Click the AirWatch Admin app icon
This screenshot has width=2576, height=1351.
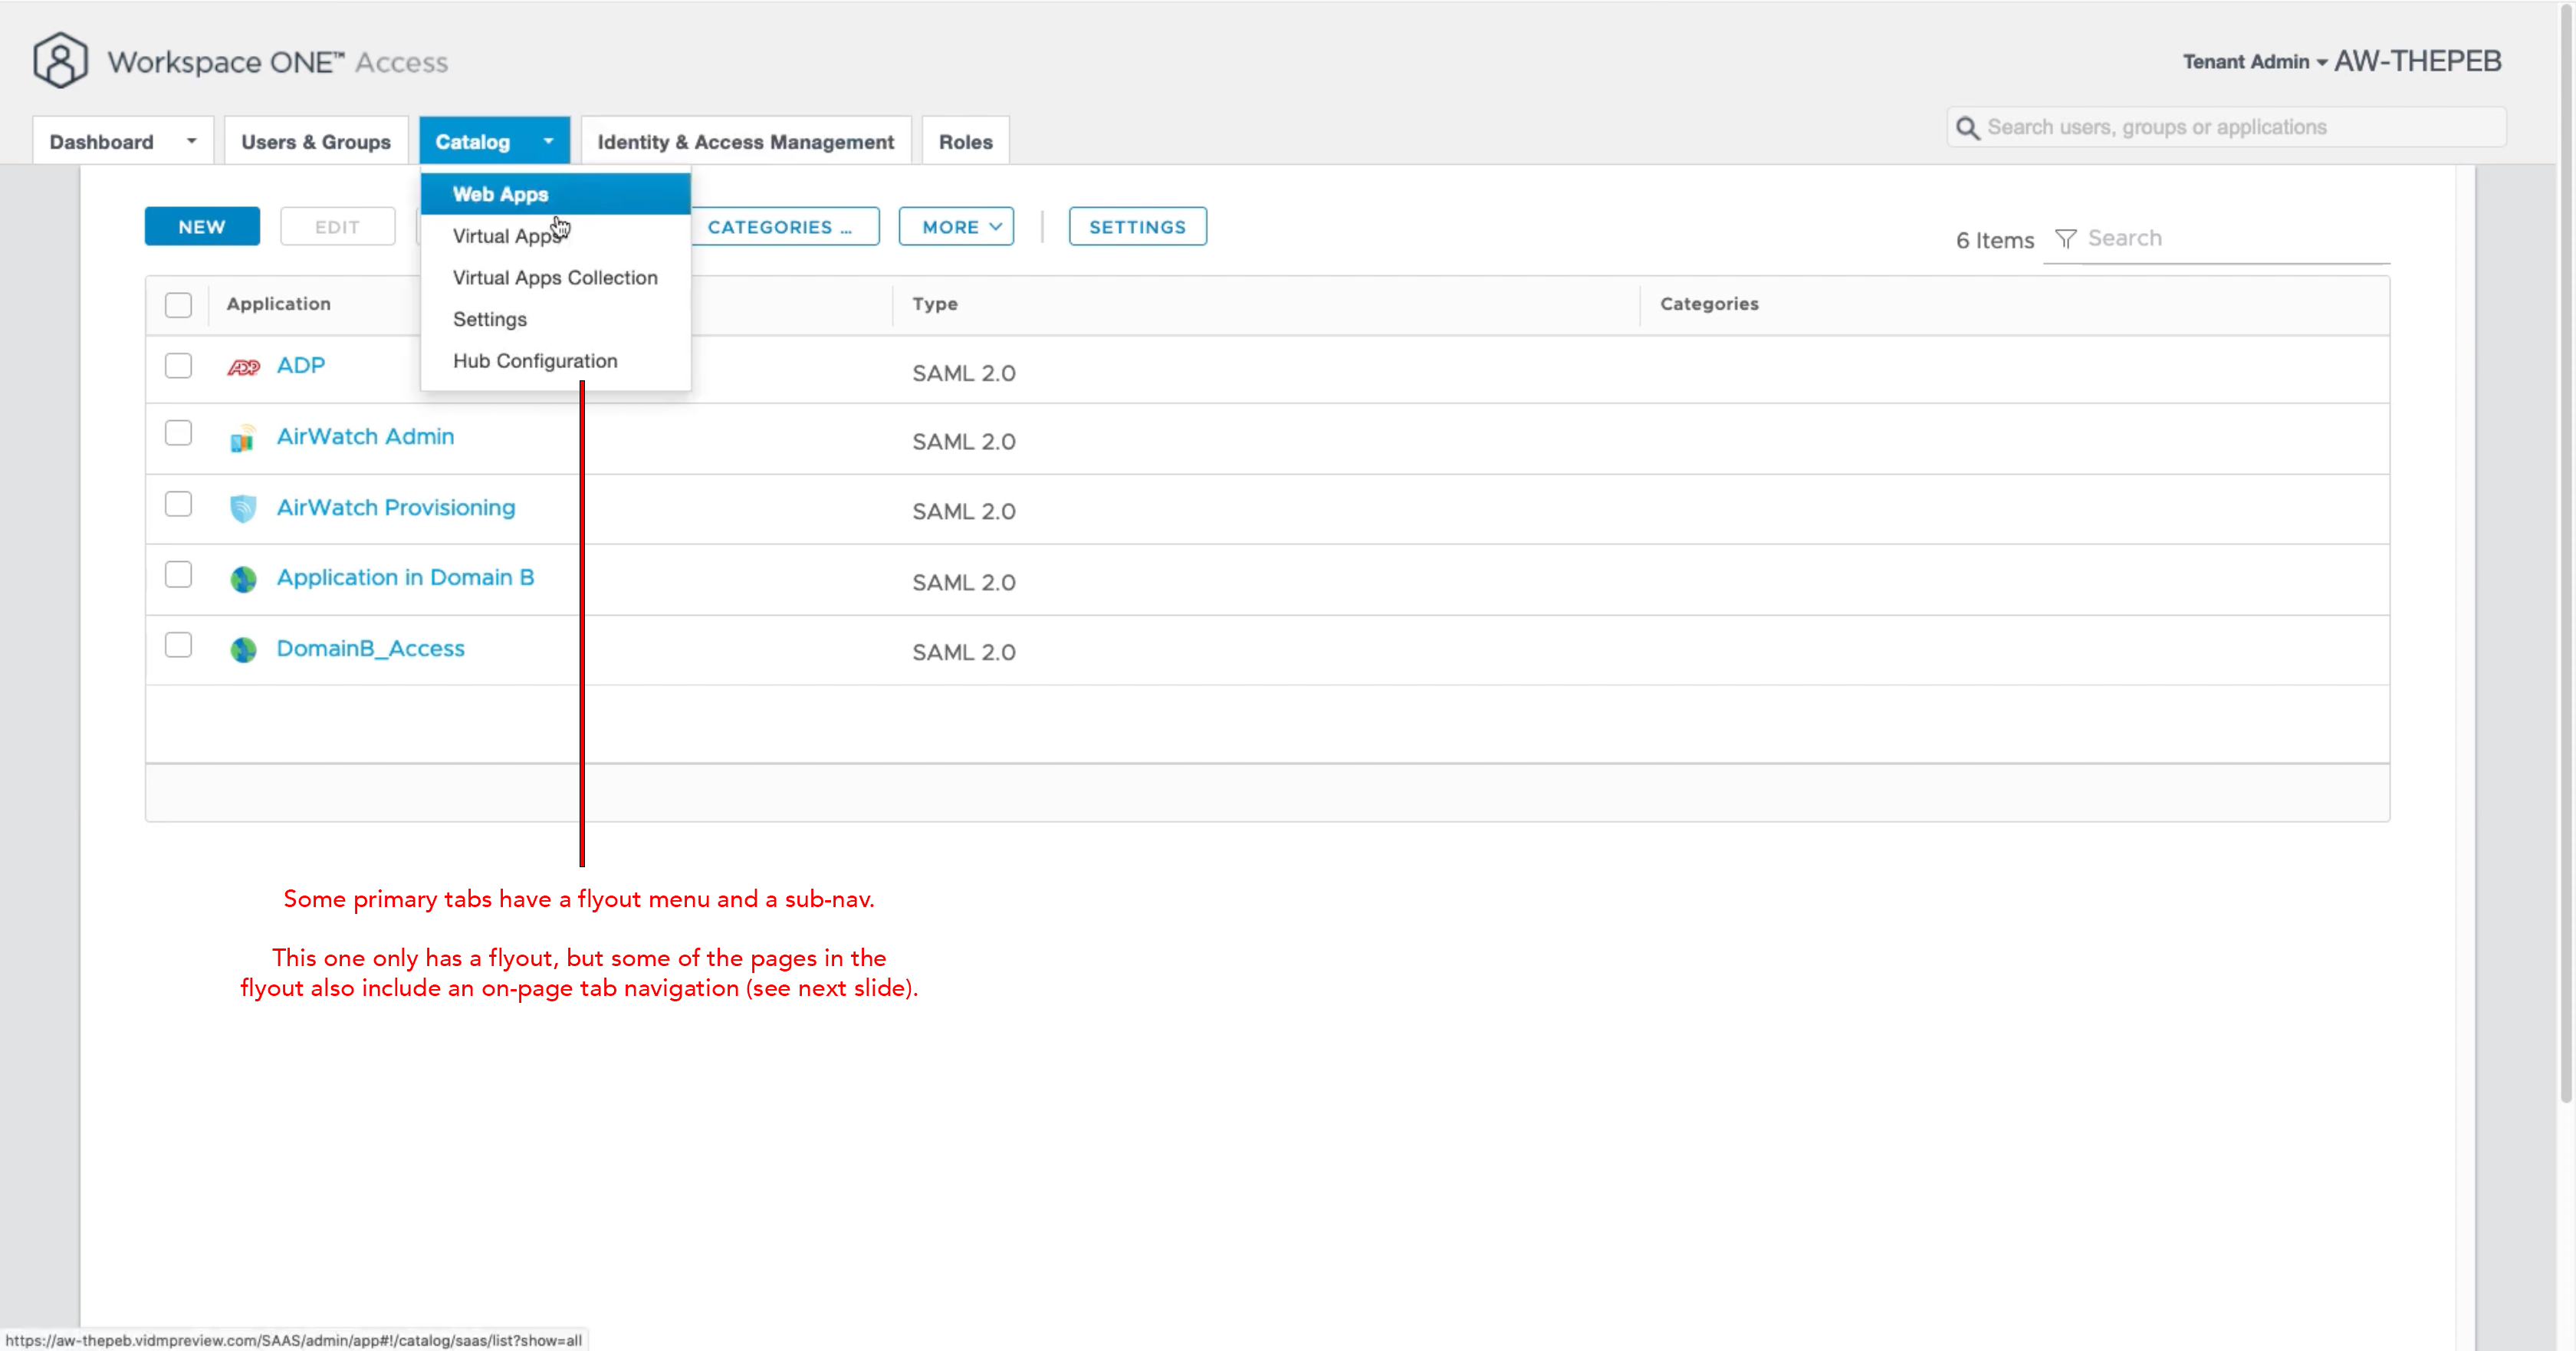click(243, 438)
